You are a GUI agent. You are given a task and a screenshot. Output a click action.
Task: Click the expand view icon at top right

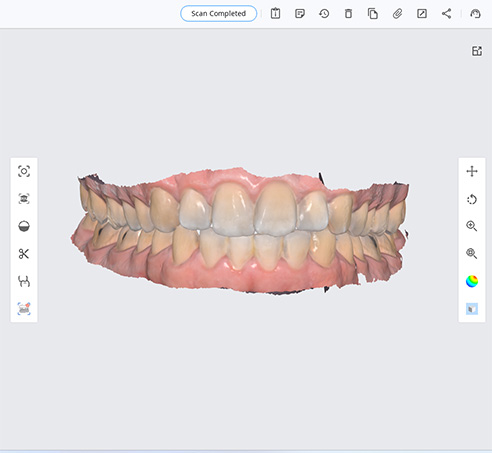477,51
